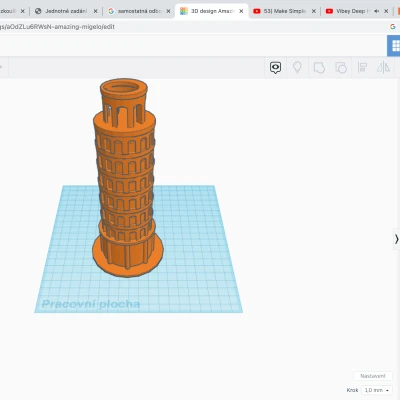The image size is (400, 400).
Task: Switch to the samostatná odb Google tab
Action: (139, 11)
